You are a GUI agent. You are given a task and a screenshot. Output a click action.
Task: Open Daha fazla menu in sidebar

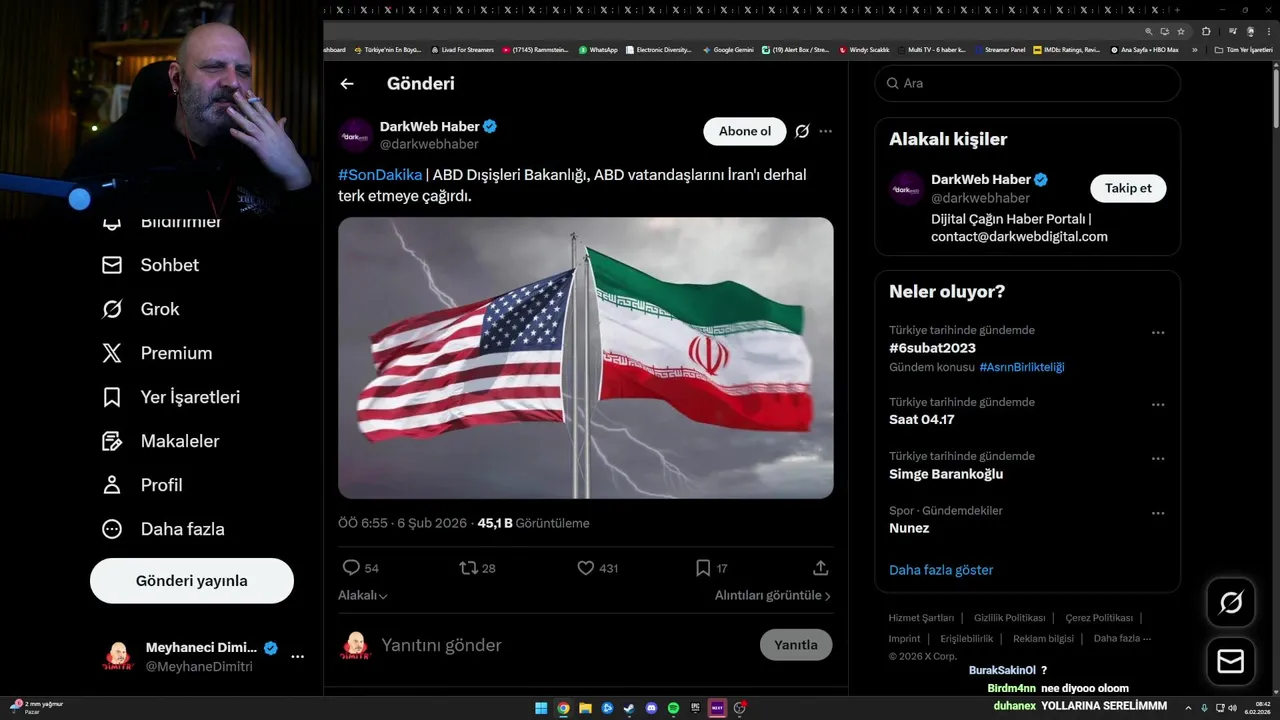(163, 529)
